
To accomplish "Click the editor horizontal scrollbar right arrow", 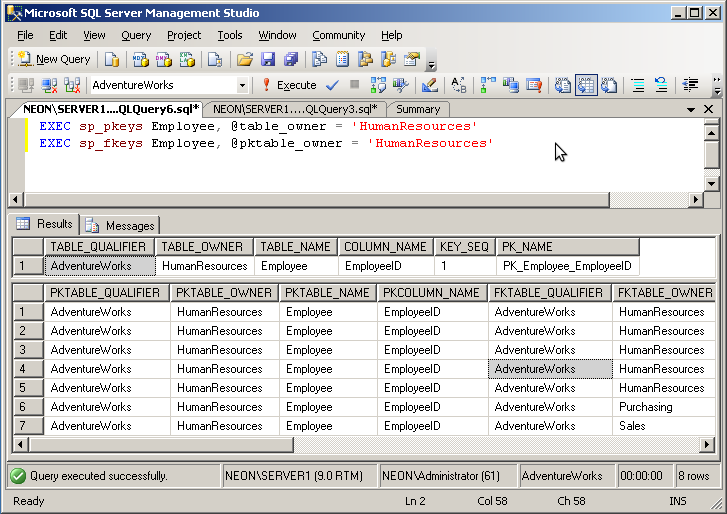I will pos(695,200).
